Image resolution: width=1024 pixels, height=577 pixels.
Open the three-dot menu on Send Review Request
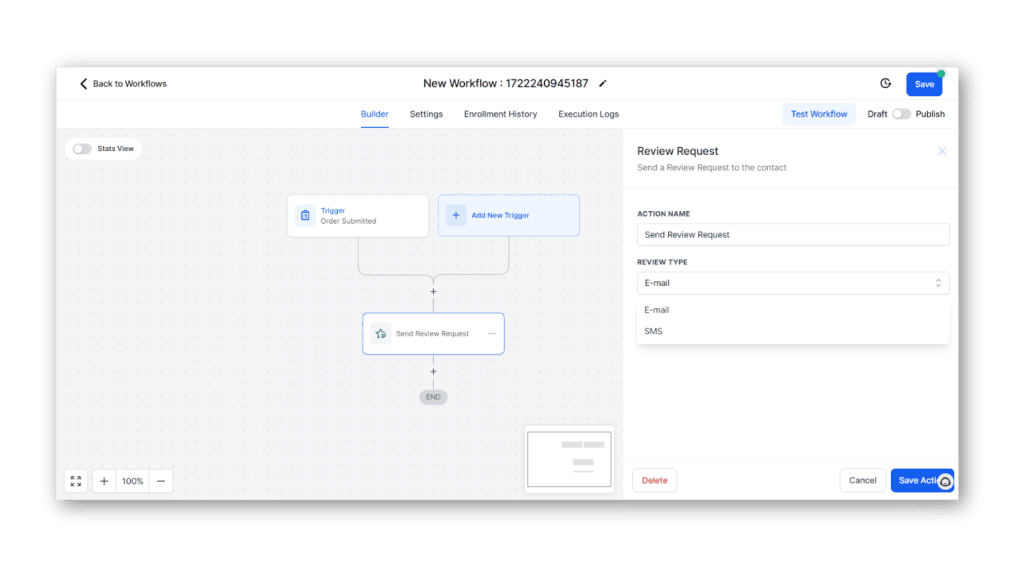pyautogui.click(x=492, y=333)
